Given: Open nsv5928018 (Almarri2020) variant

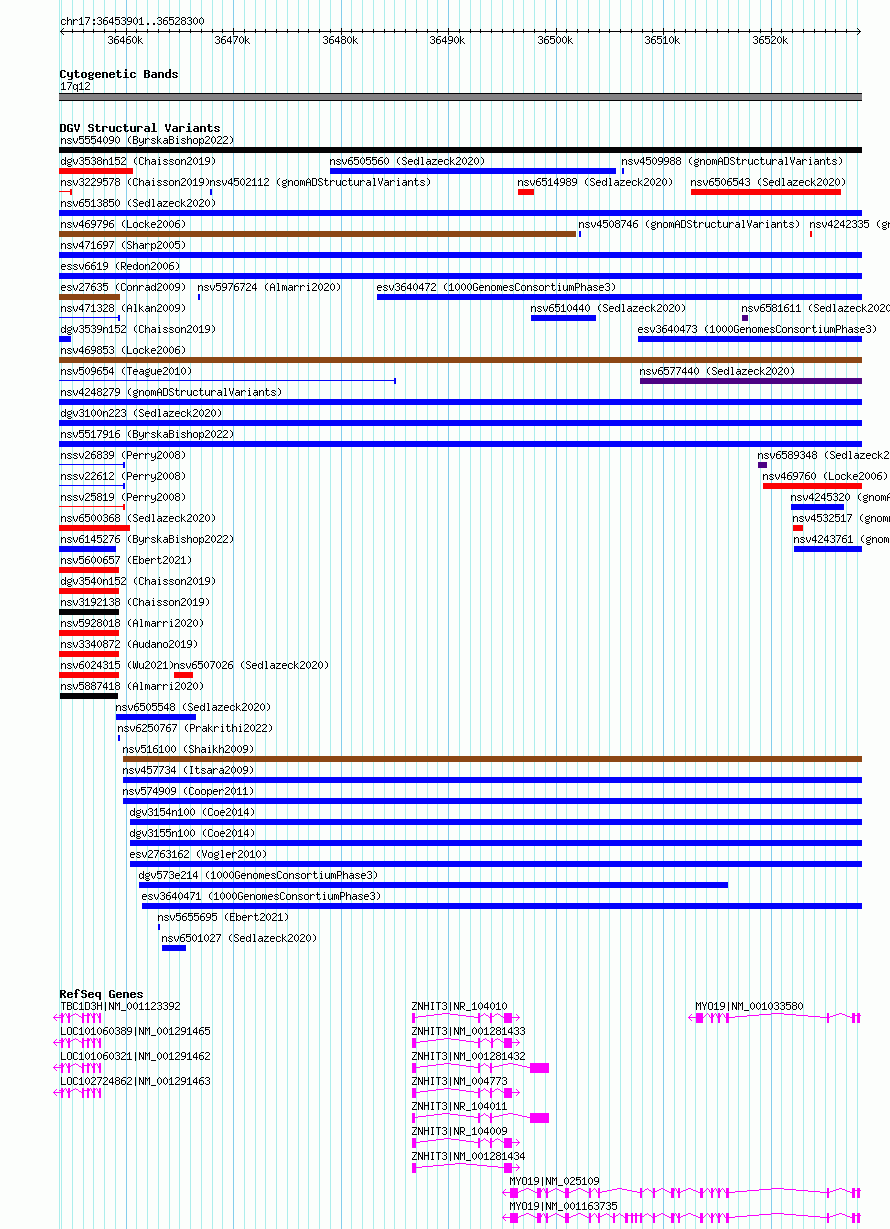Looking at the screenshot, I should pyautogui.click(x=131, y=623).
